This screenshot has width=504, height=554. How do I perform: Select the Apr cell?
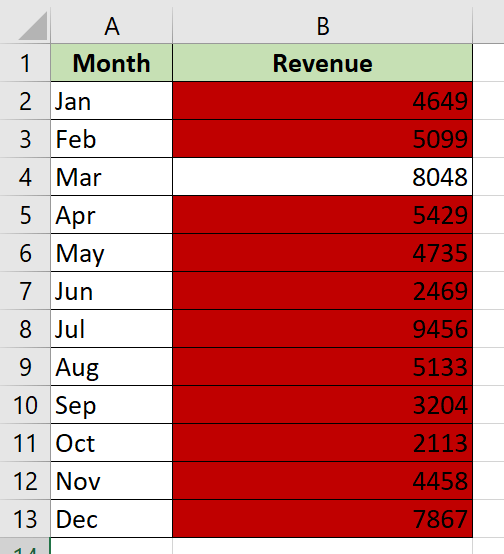112,215
